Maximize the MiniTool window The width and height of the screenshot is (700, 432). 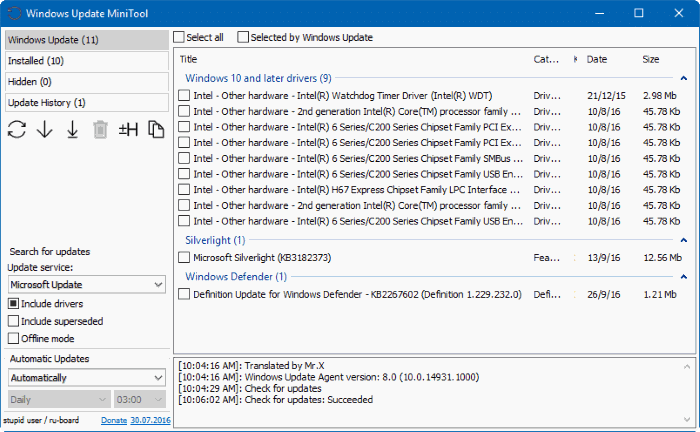639,13
